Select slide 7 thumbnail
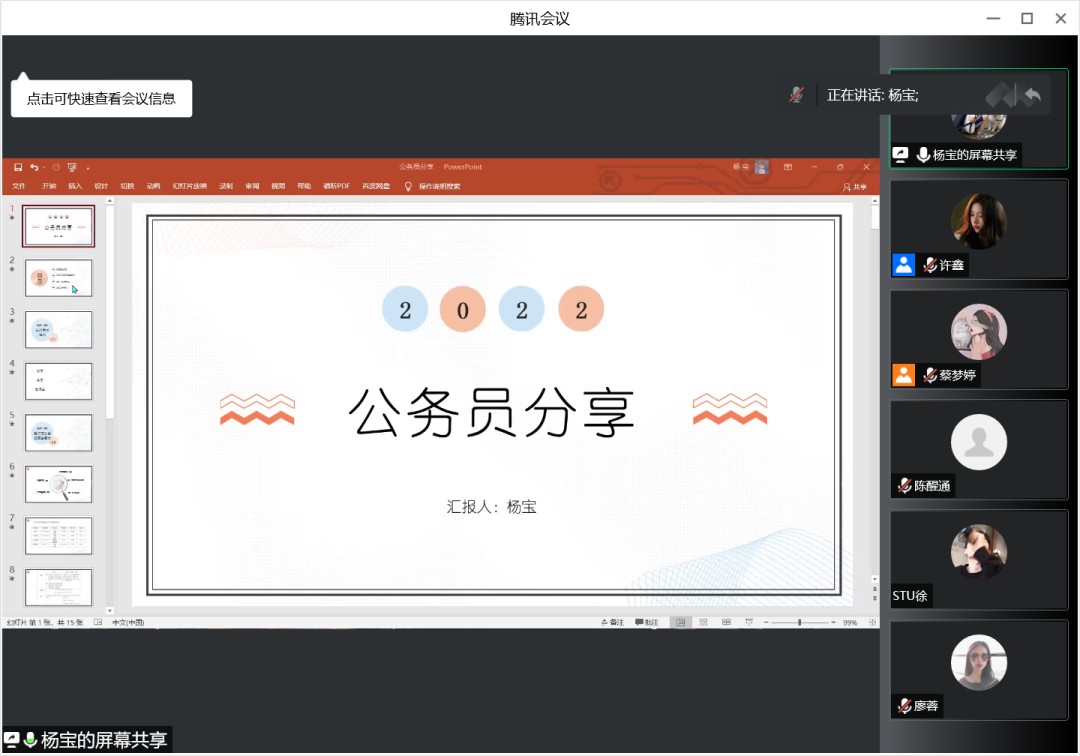The width and height of the screenshot is (1080, 756). pyautogui.click(x=59, y=536)
